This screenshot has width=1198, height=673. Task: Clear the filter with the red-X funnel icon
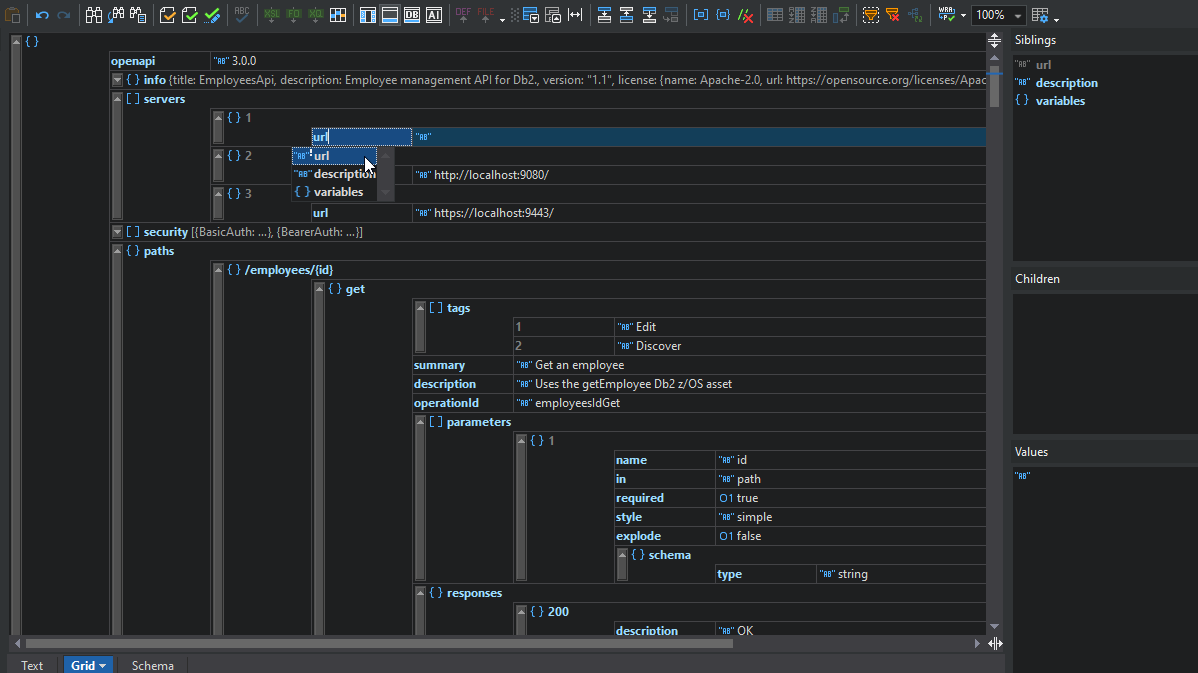point(891,15)
